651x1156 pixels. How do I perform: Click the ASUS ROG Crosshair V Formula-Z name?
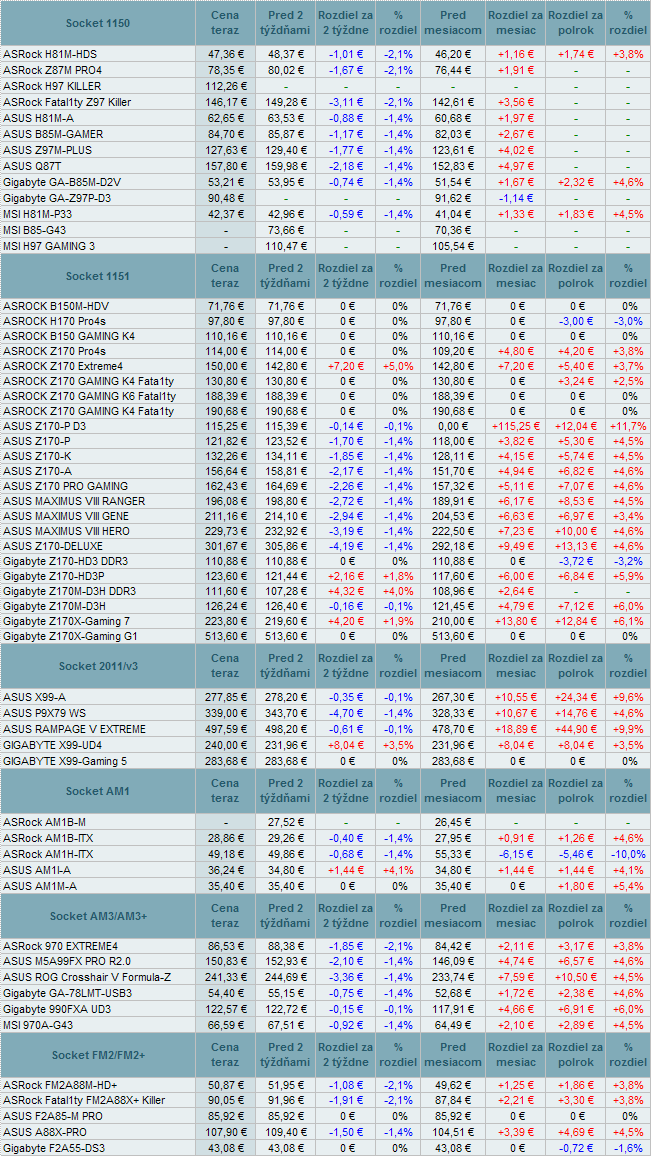point(87,978)
